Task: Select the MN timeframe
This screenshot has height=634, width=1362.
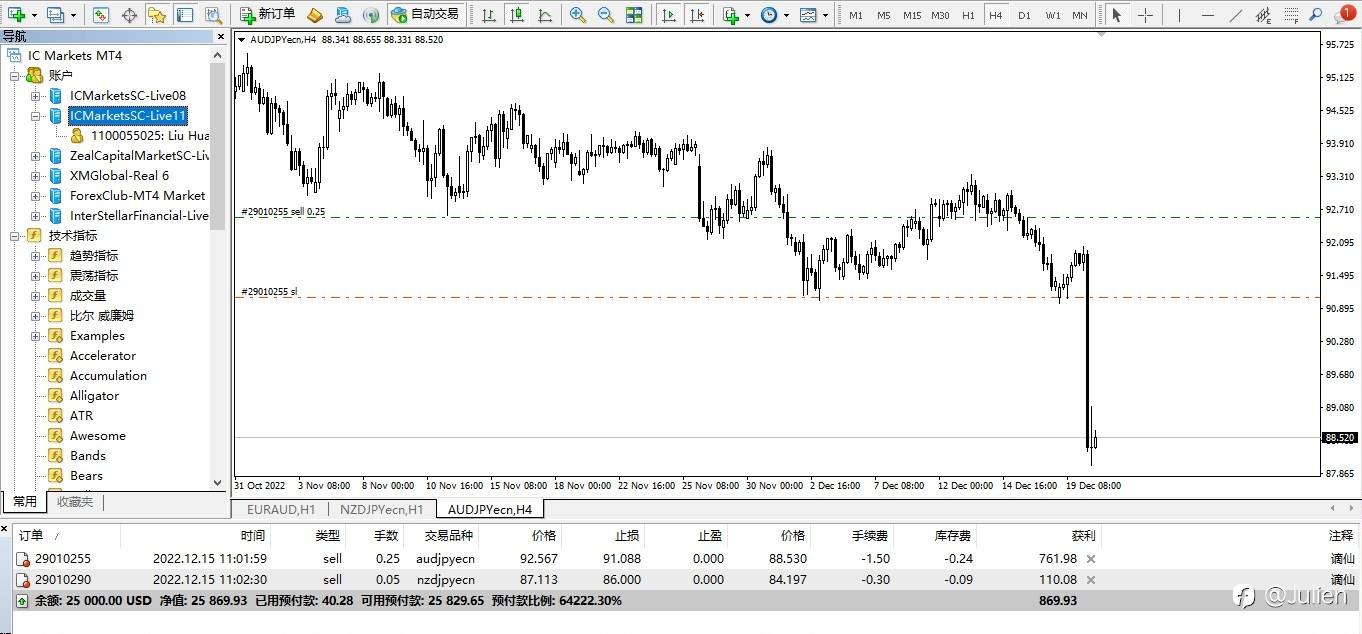Action: pyautogui.click(x=1080, y=15)
